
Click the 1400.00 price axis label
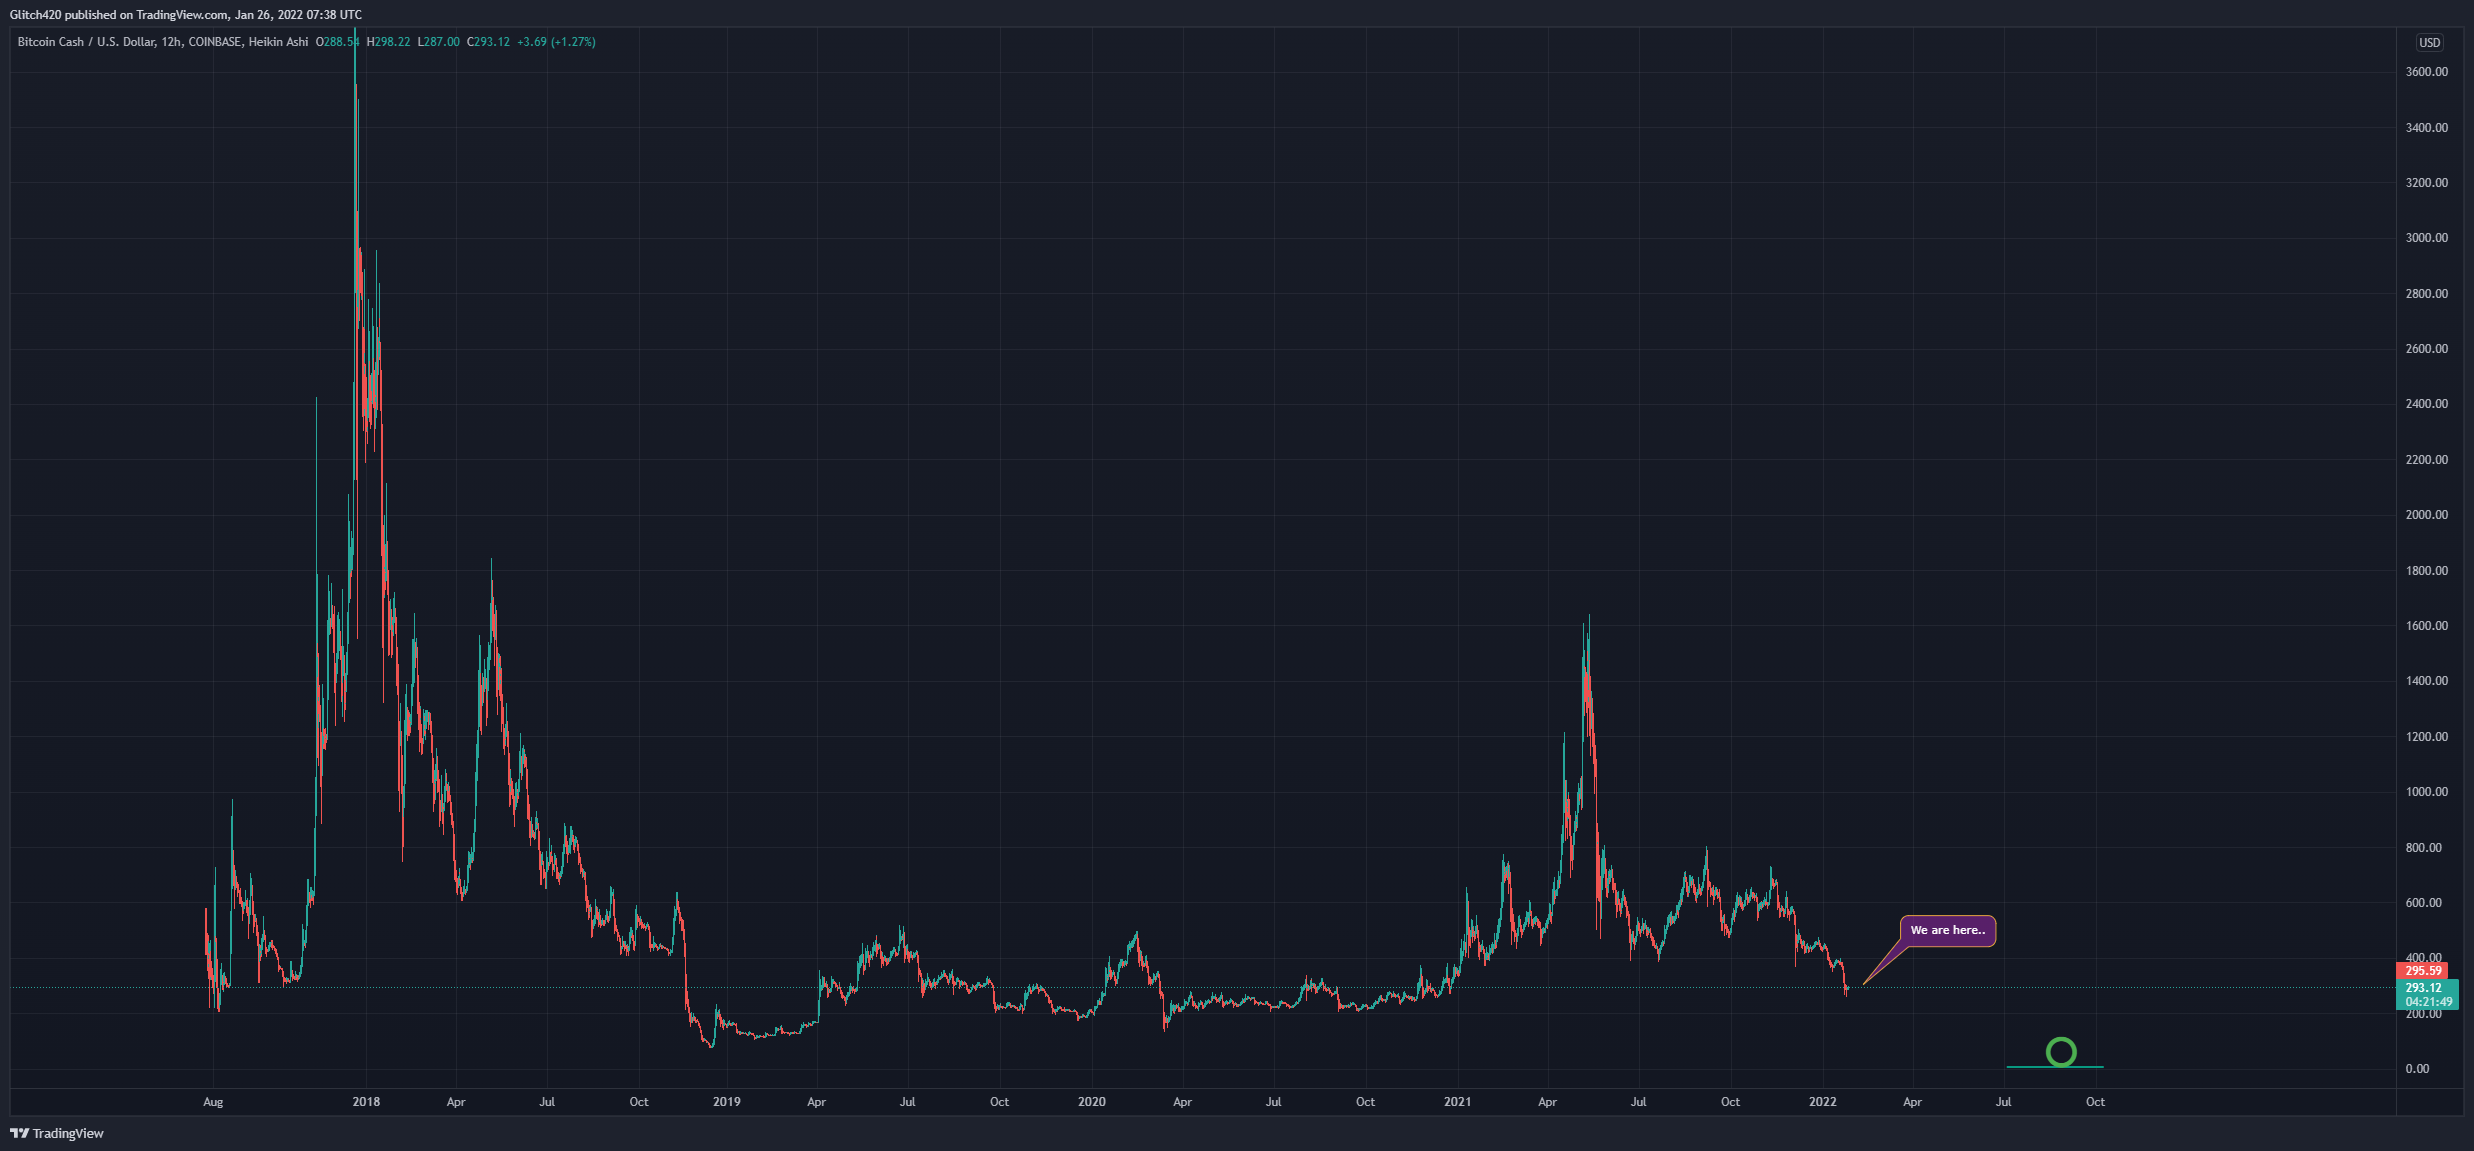pos(2427,681)
